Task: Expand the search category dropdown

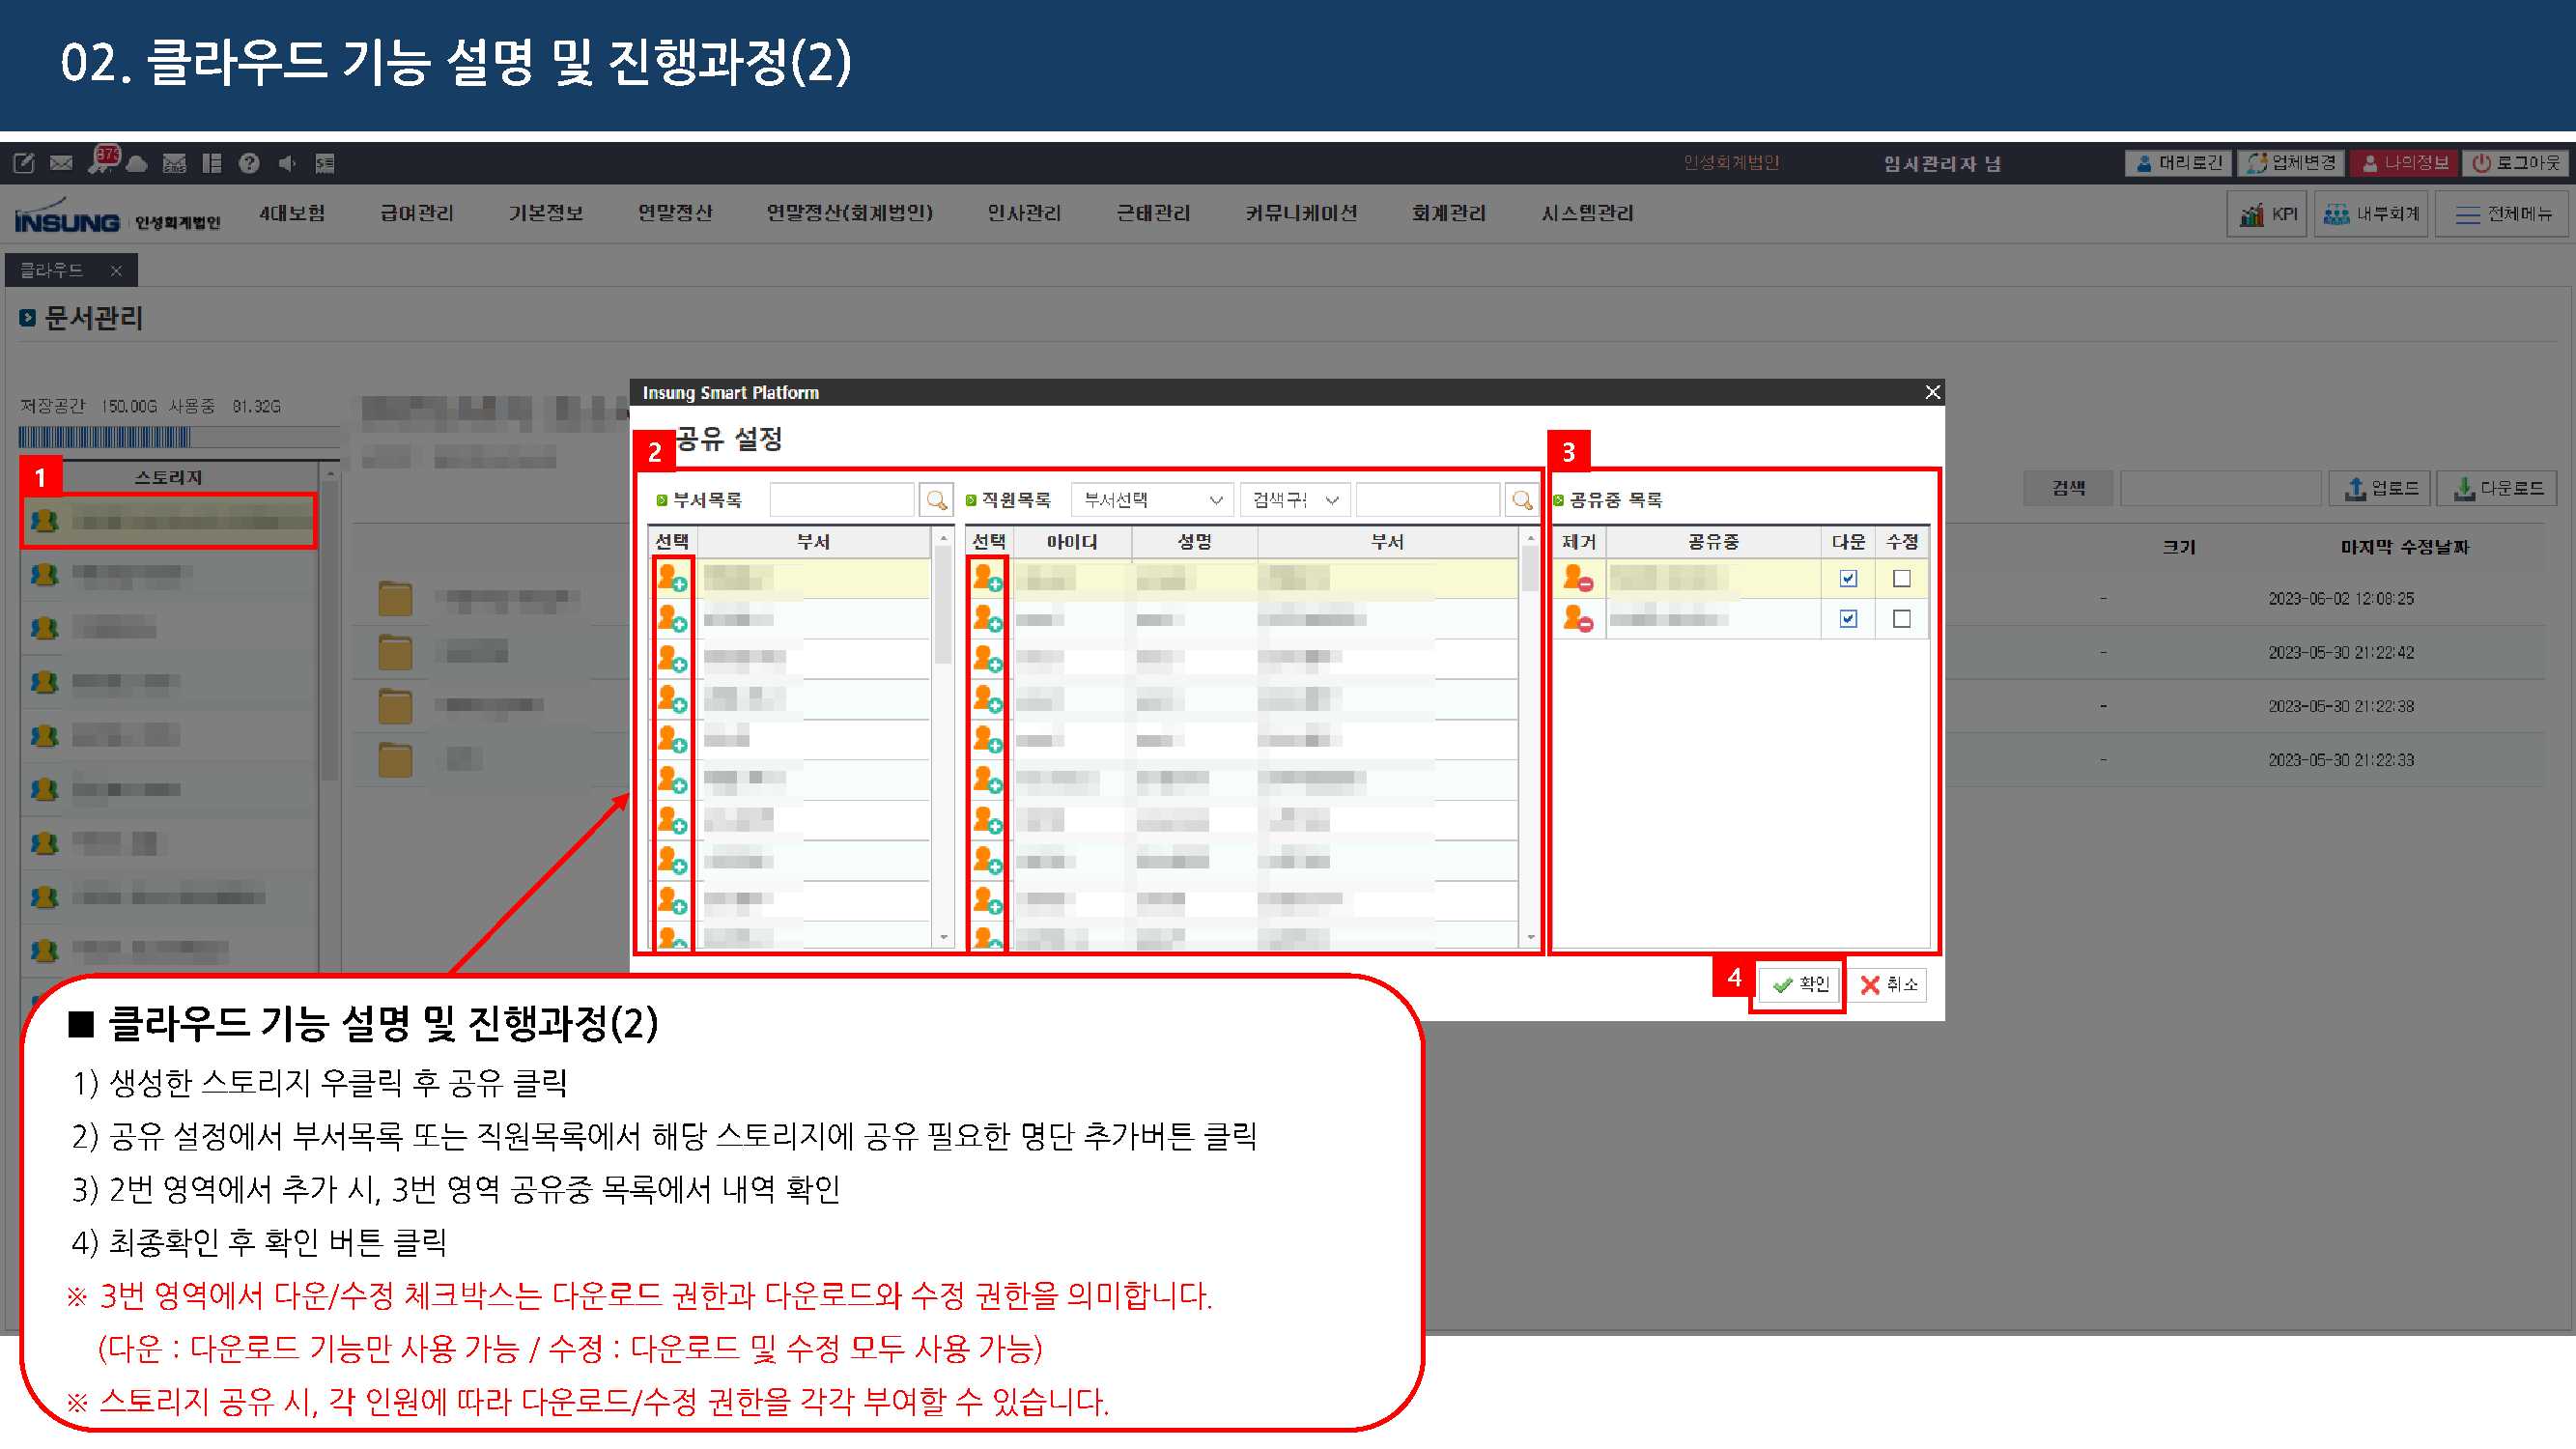Action: tap(1295, 499)
